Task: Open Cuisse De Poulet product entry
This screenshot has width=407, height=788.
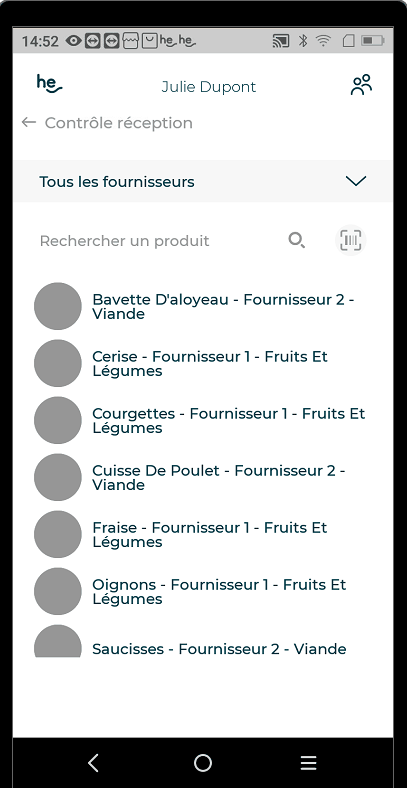Action: 203,477
